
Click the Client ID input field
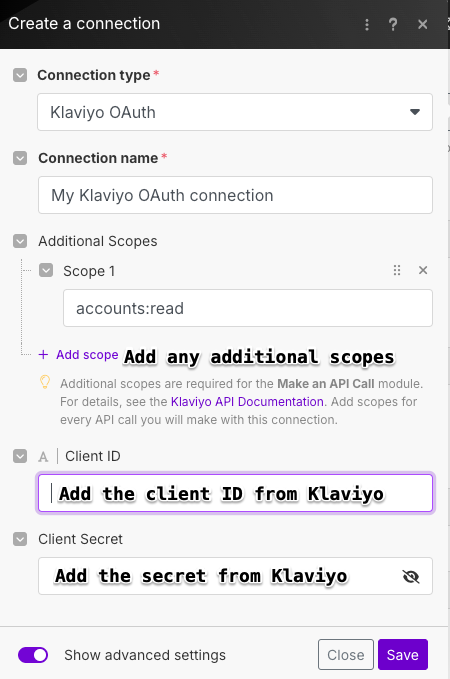coord(235,493)
